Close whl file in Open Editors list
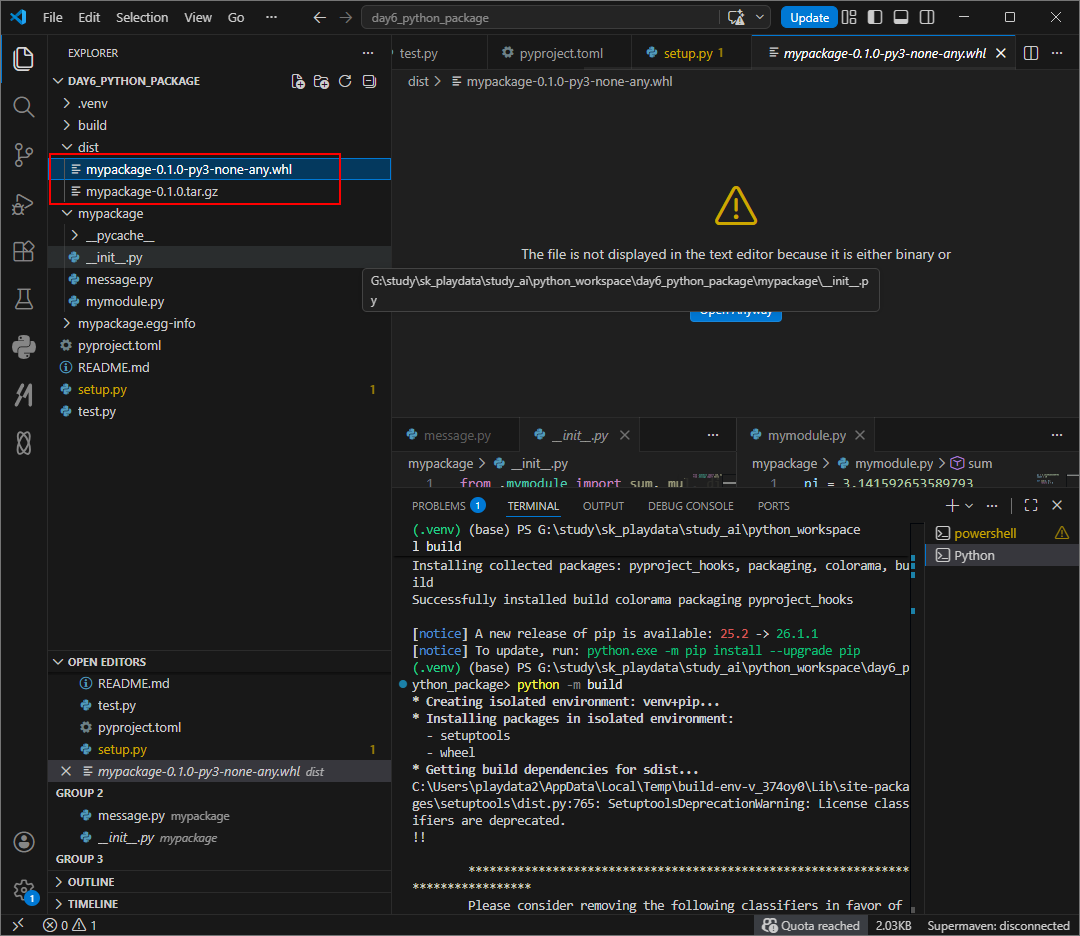Screen dimensions: 1080x936 (x=66, y=771)
